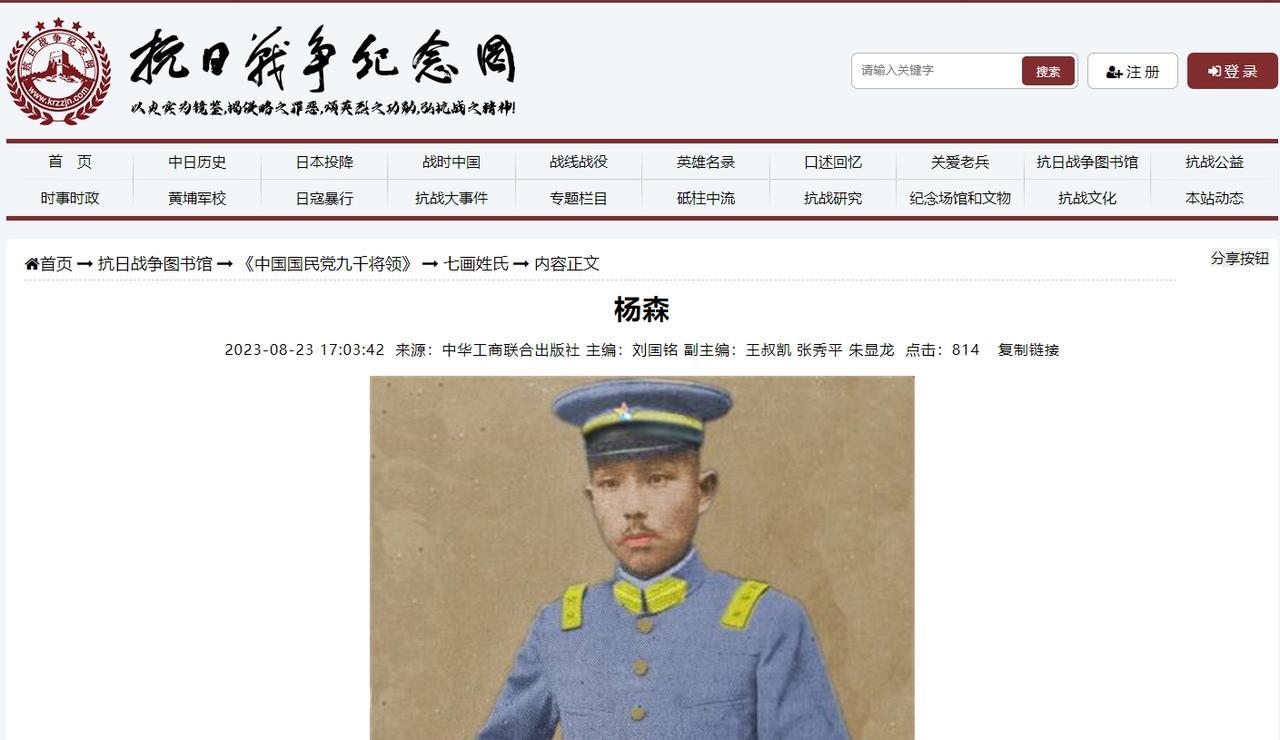Screen dimensions: 1280x740
Task: Open 抗日战争图书馆 navigation item
Action: pos(1087,162)
